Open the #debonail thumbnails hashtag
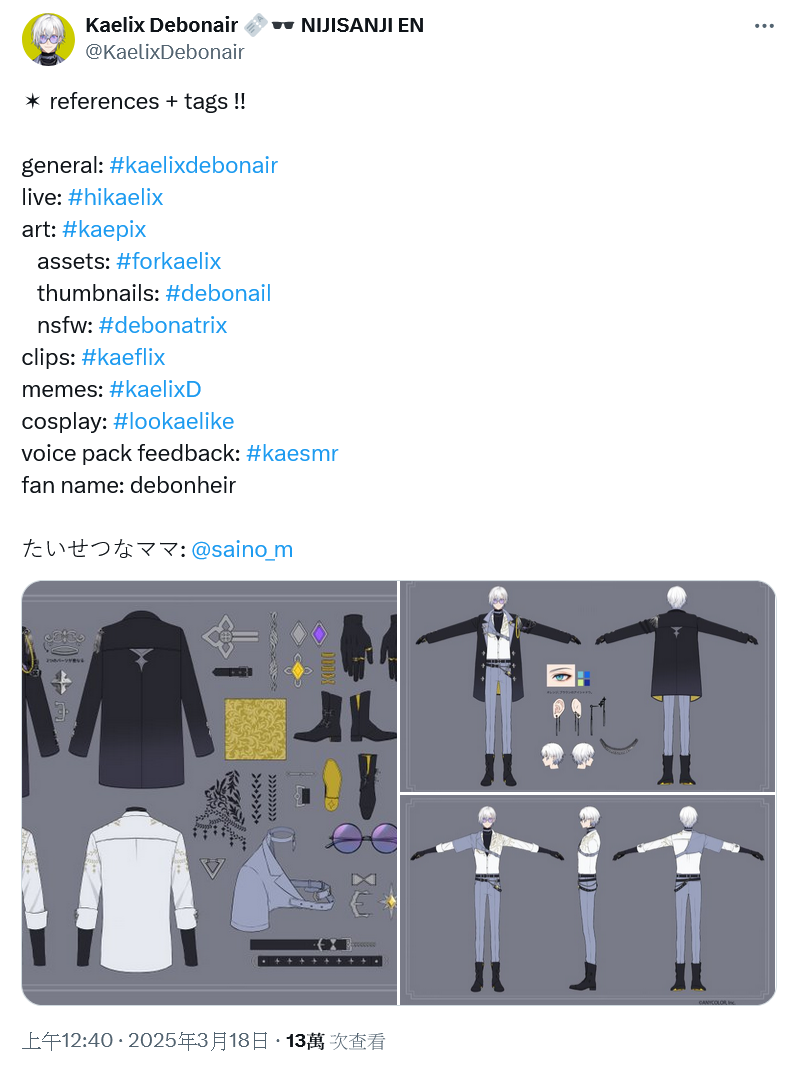Screen dimensions: 798x1073 218,293
